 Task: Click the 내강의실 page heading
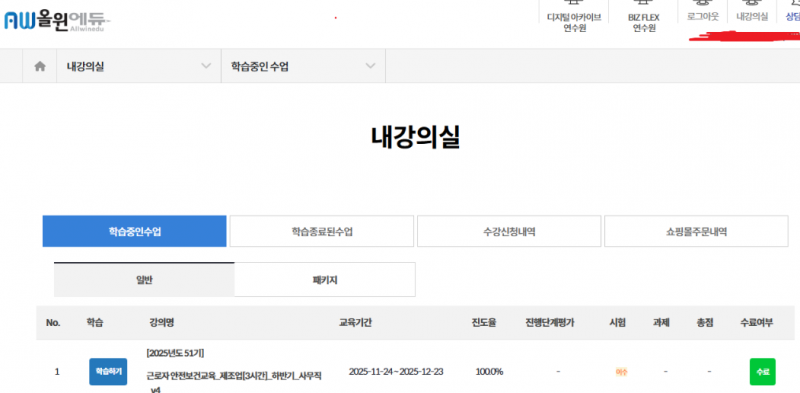(415, 137)
